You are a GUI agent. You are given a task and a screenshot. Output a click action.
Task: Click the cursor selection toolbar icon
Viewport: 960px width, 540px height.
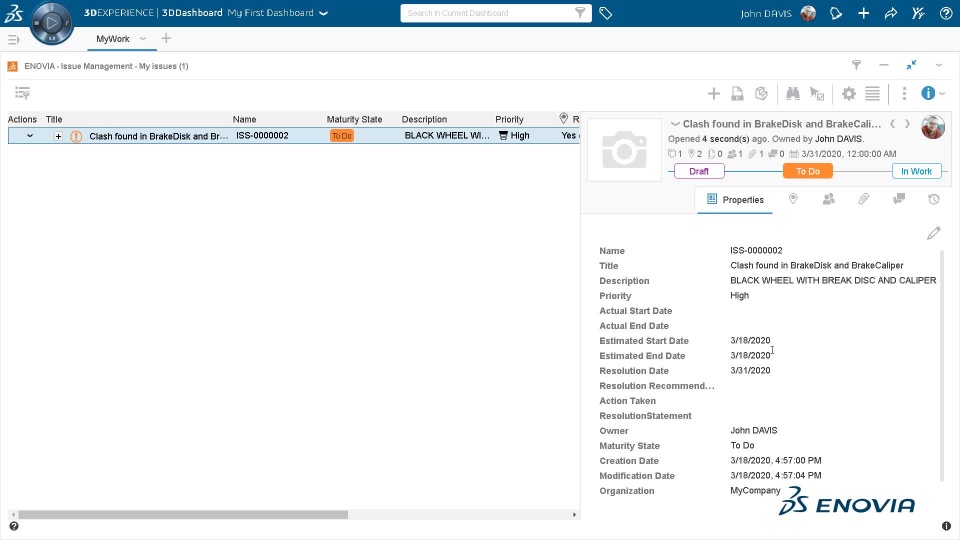[x=817, y=93]
